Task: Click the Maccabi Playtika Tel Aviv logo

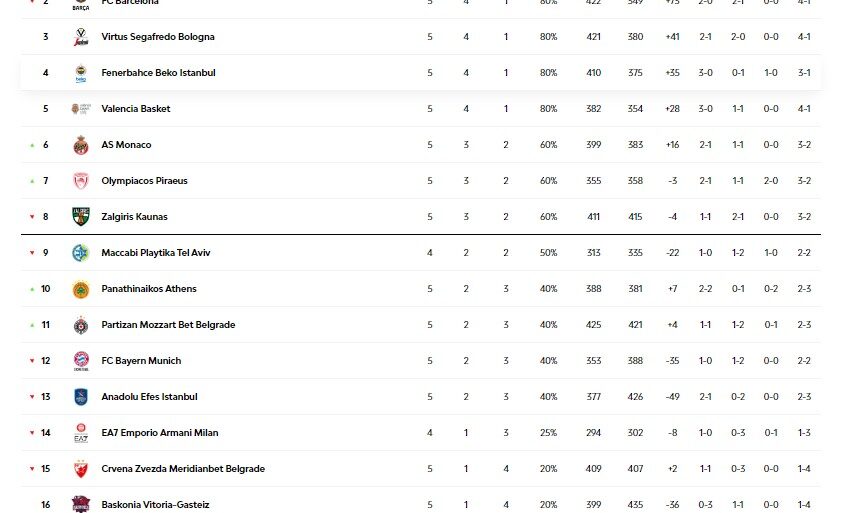Action: point(81,253)
